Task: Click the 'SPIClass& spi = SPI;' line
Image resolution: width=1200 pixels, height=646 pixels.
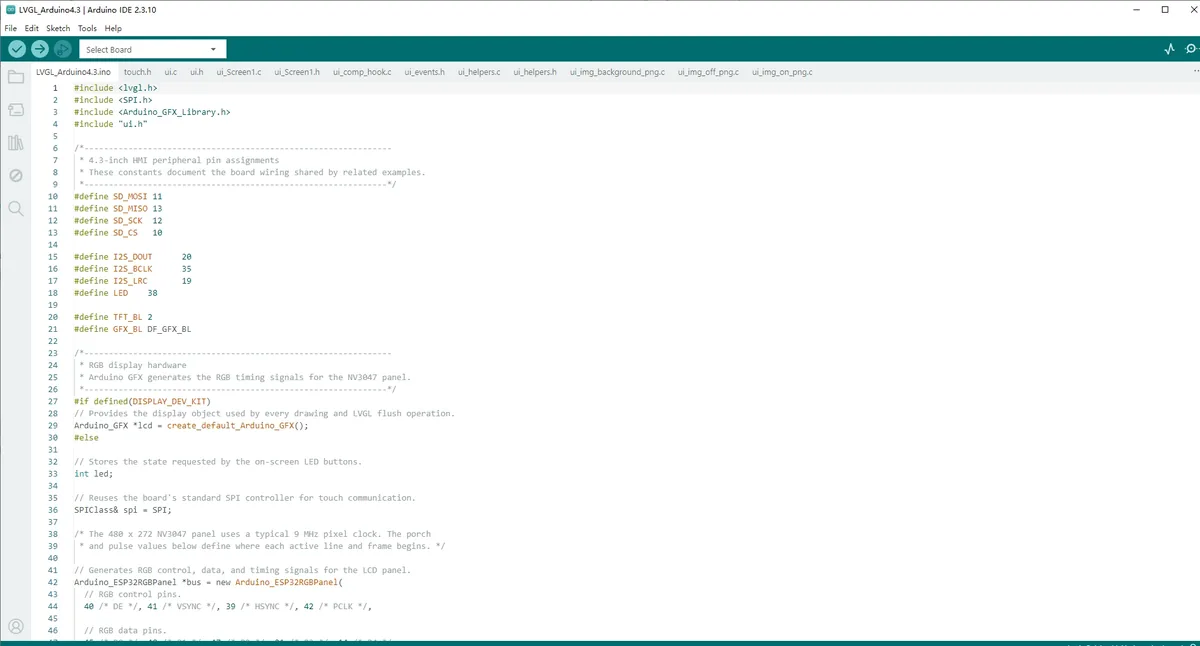Action: coord(123,509)
